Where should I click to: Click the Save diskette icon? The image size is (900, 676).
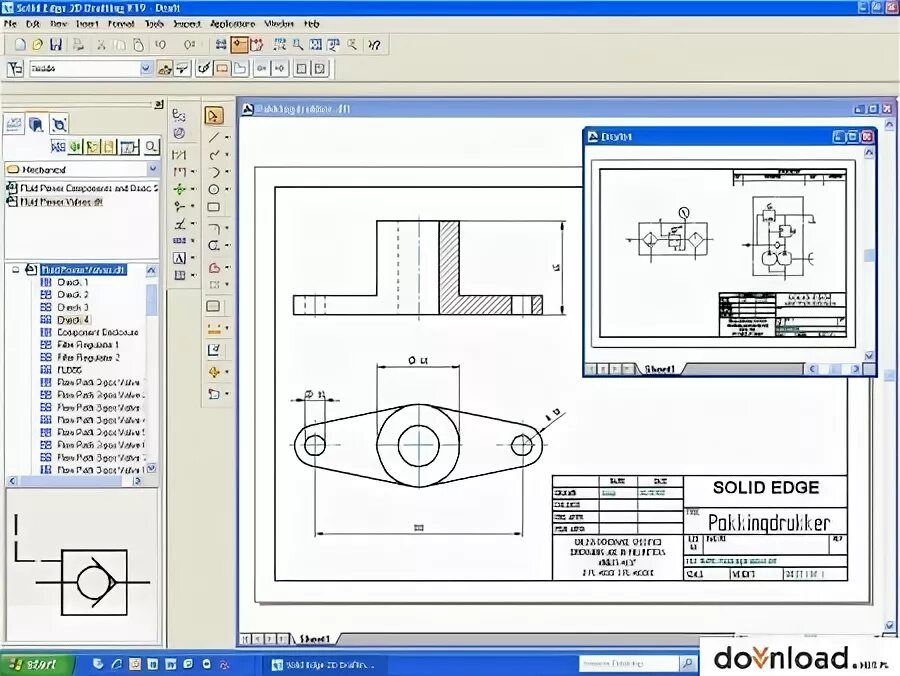point(56,45)
